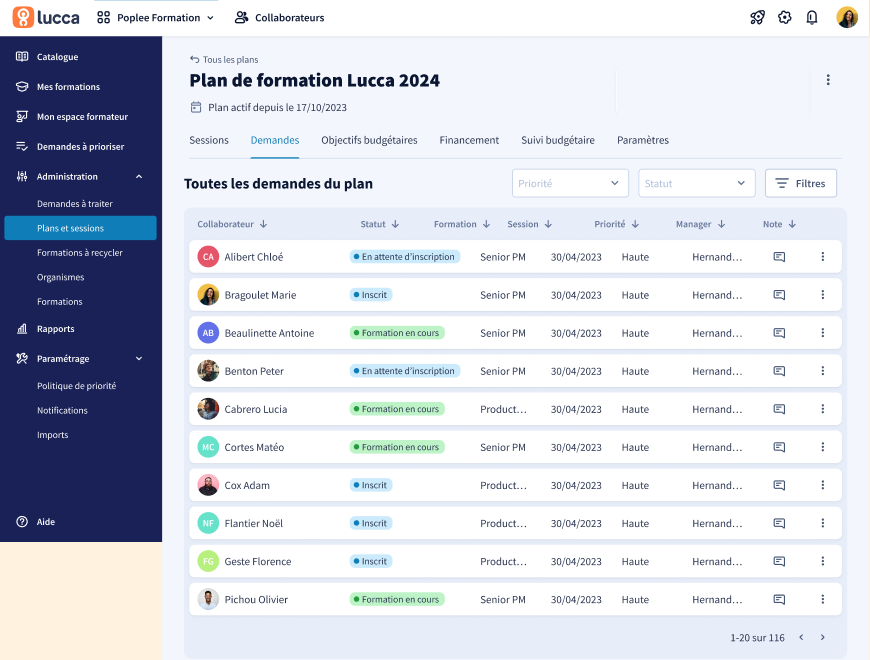Open the user profile avatar

tap(847, 17)
